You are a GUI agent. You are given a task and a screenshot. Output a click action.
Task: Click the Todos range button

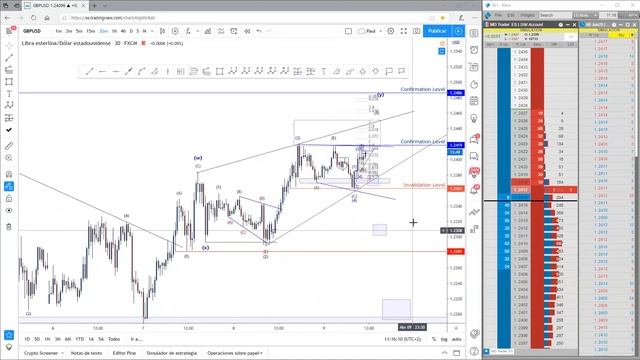pos(114,339)
